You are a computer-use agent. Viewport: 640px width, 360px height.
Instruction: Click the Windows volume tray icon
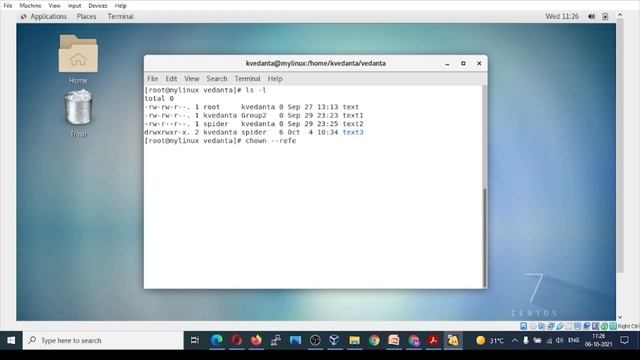pyautogui.click(x=560, y=340)
